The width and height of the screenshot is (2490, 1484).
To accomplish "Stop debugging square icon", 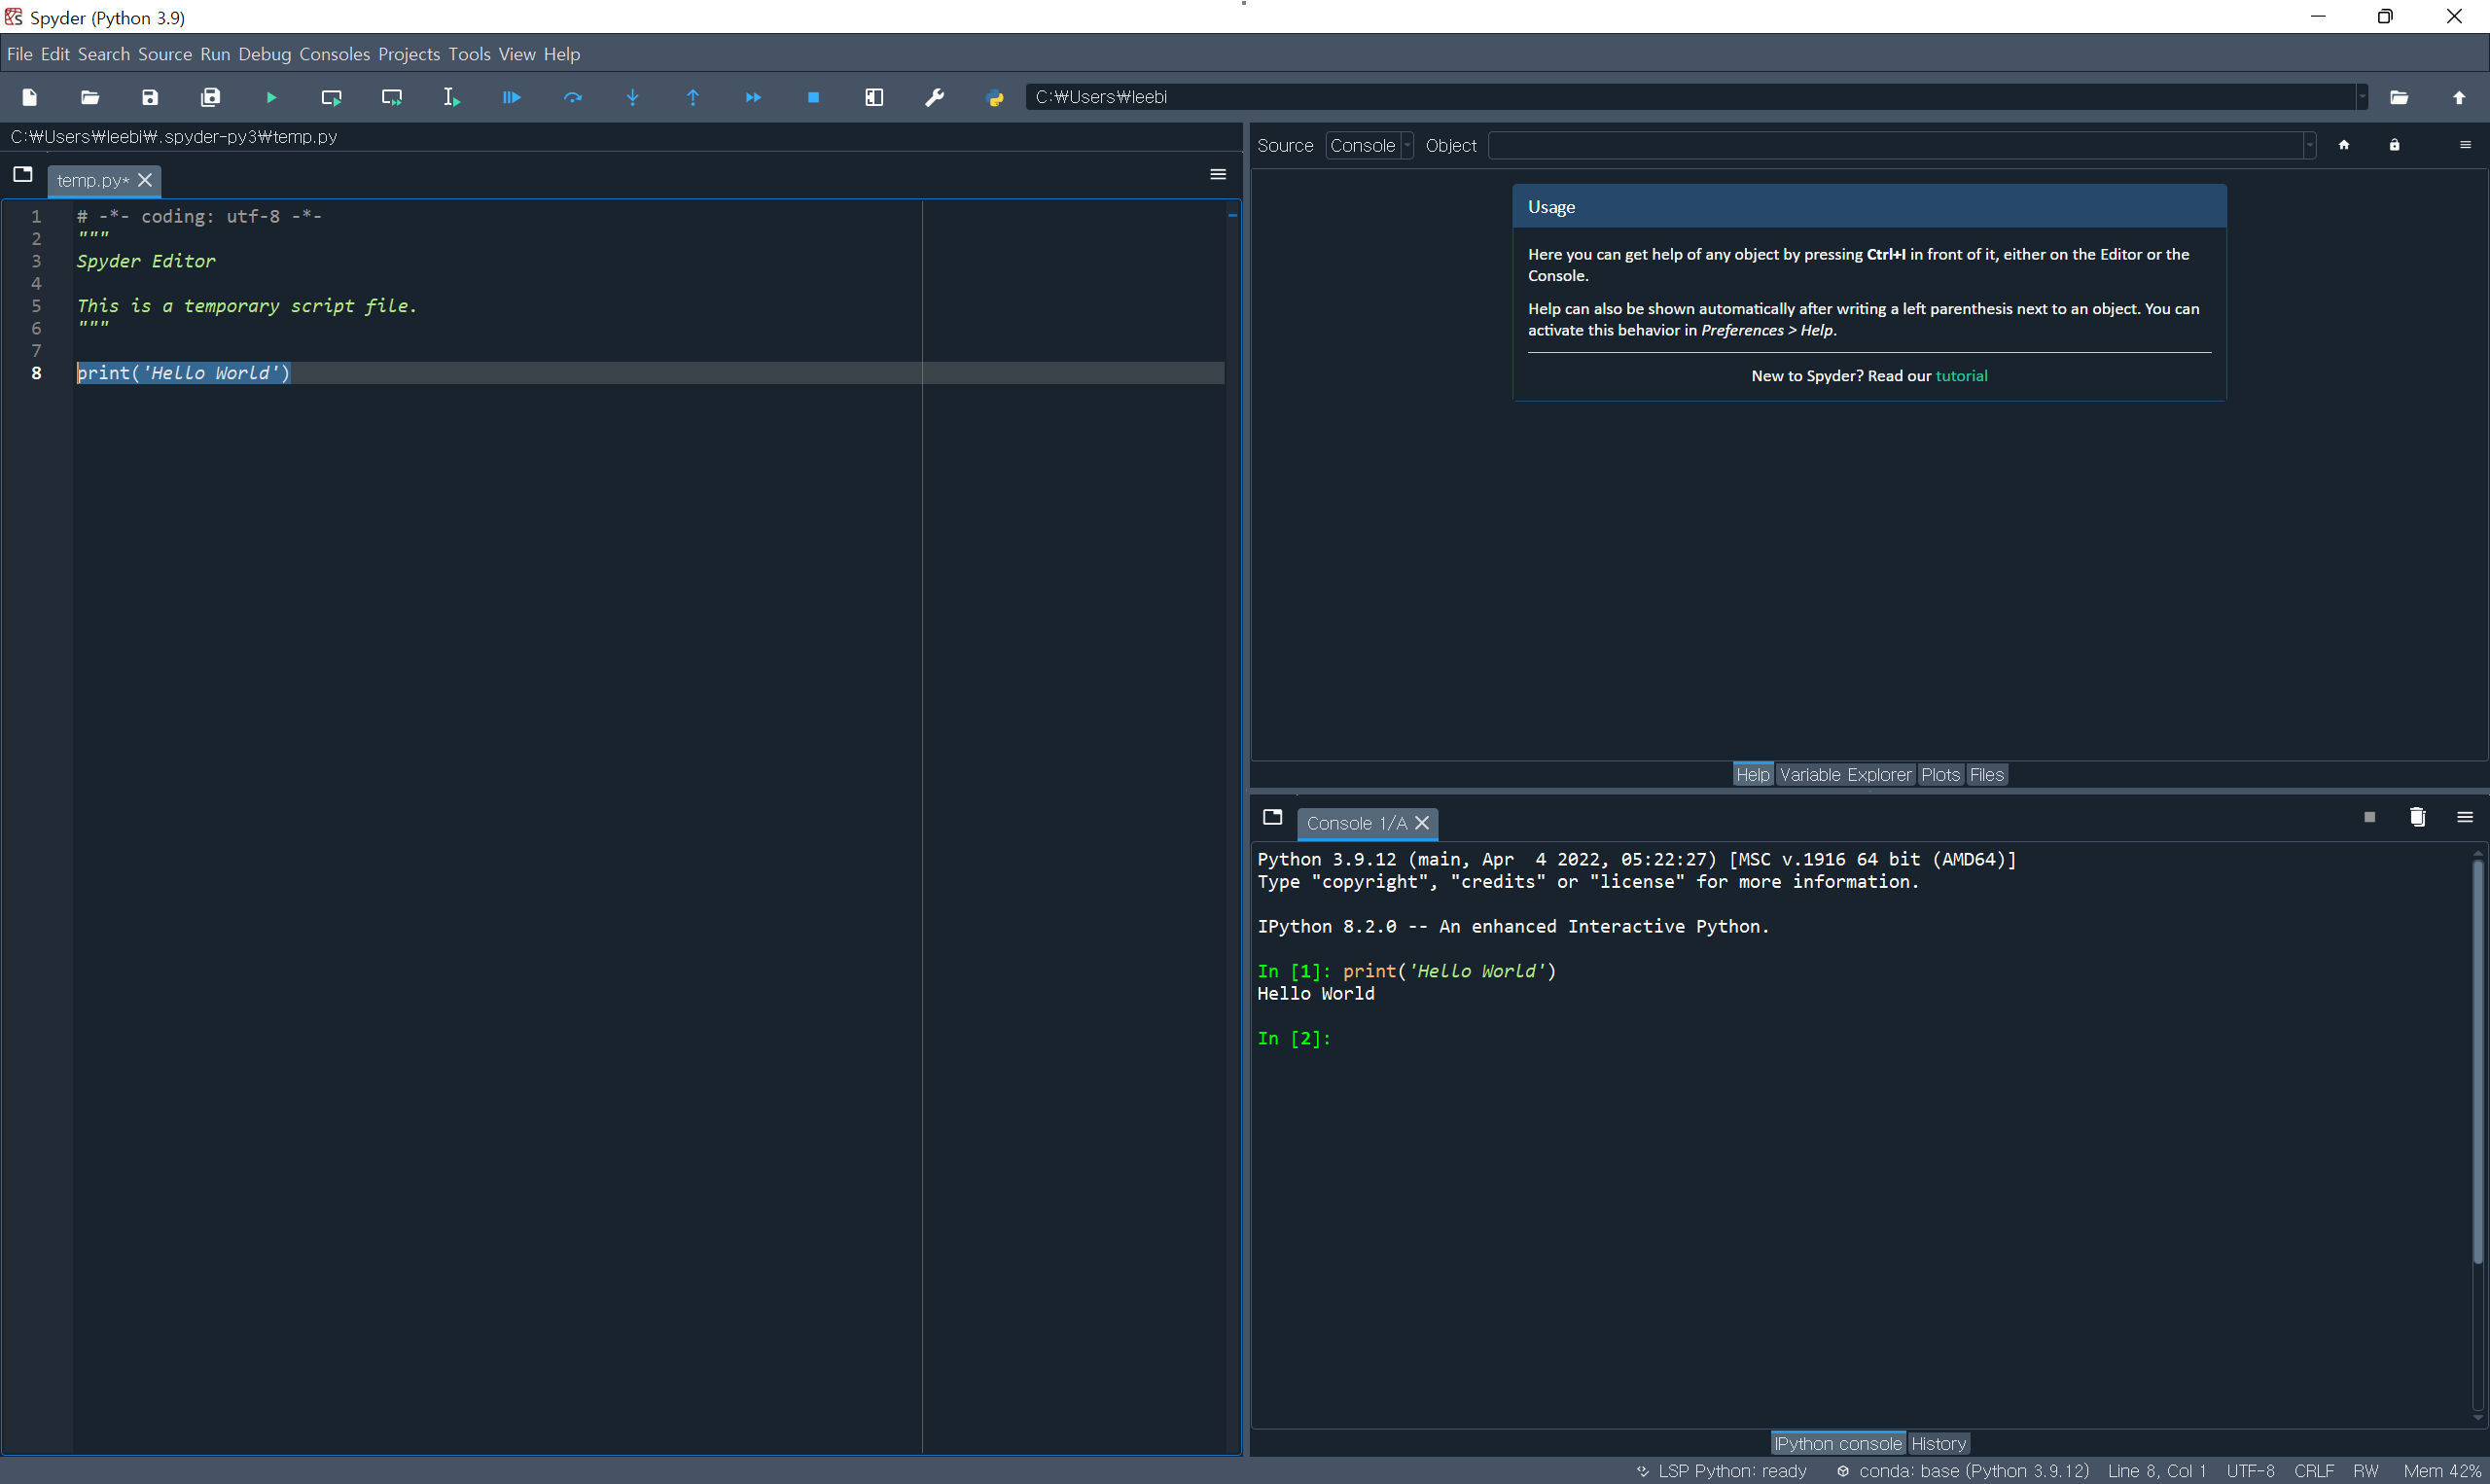I will pos(814,97).
